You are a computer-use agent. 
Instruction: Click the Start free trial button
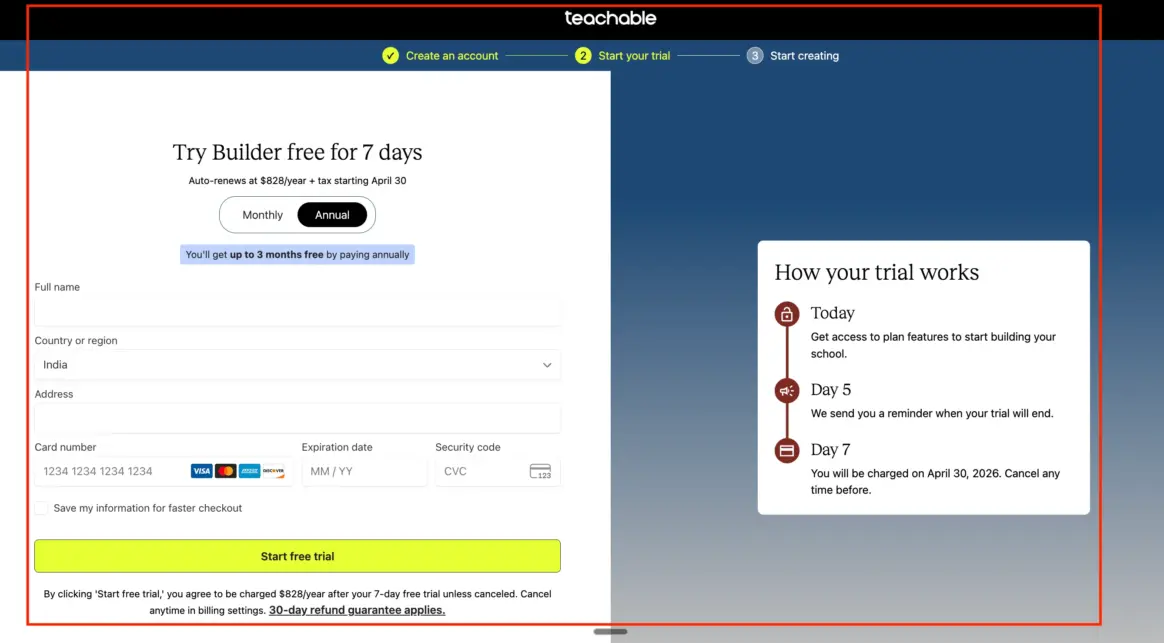point(297,556)
